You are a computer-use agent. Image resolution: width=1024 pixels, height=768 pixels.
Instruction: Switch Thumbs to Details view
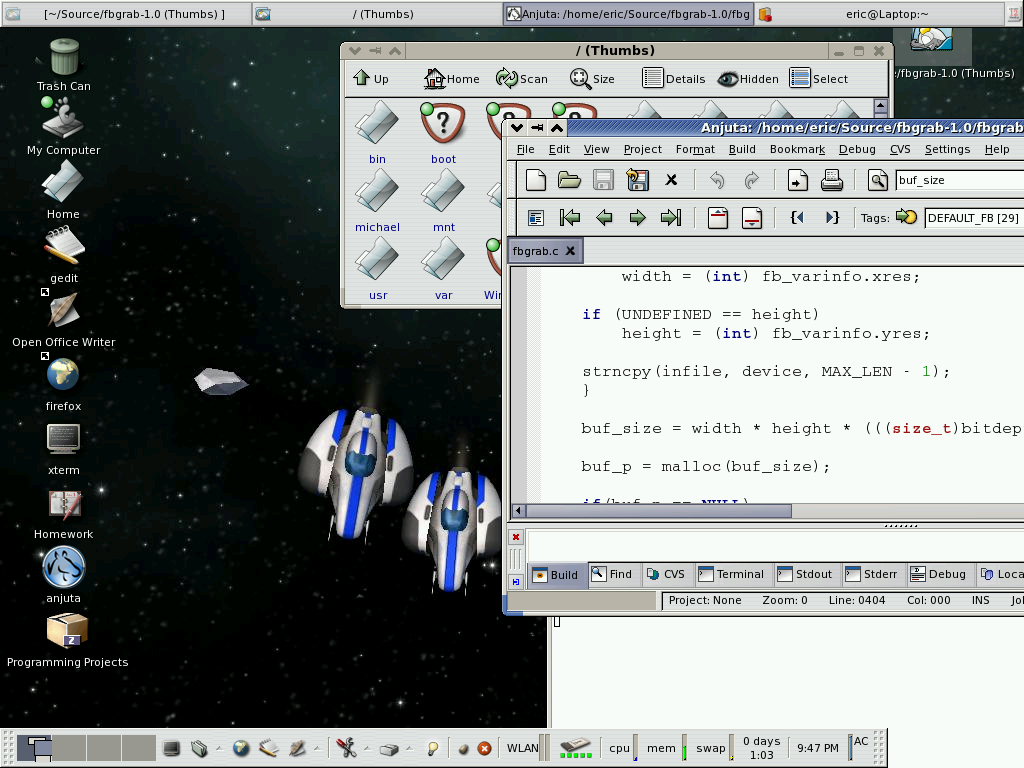(673, 78)
